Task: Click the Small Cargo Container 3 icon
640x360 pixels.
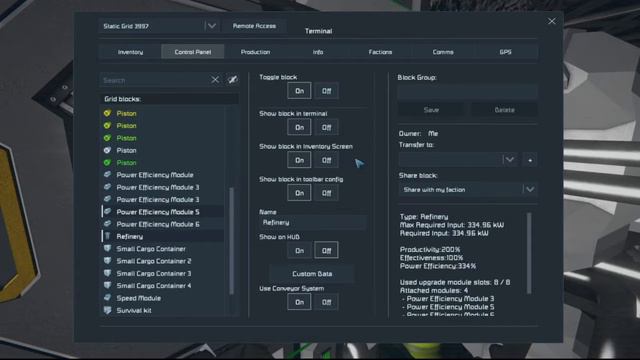Action: coord(107,273)
